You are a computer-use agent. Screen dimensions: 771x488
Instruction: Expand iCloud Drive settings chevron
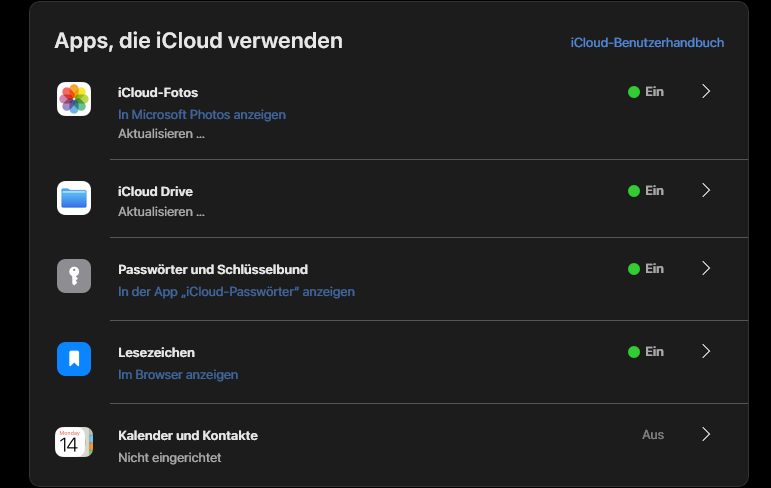706,190
